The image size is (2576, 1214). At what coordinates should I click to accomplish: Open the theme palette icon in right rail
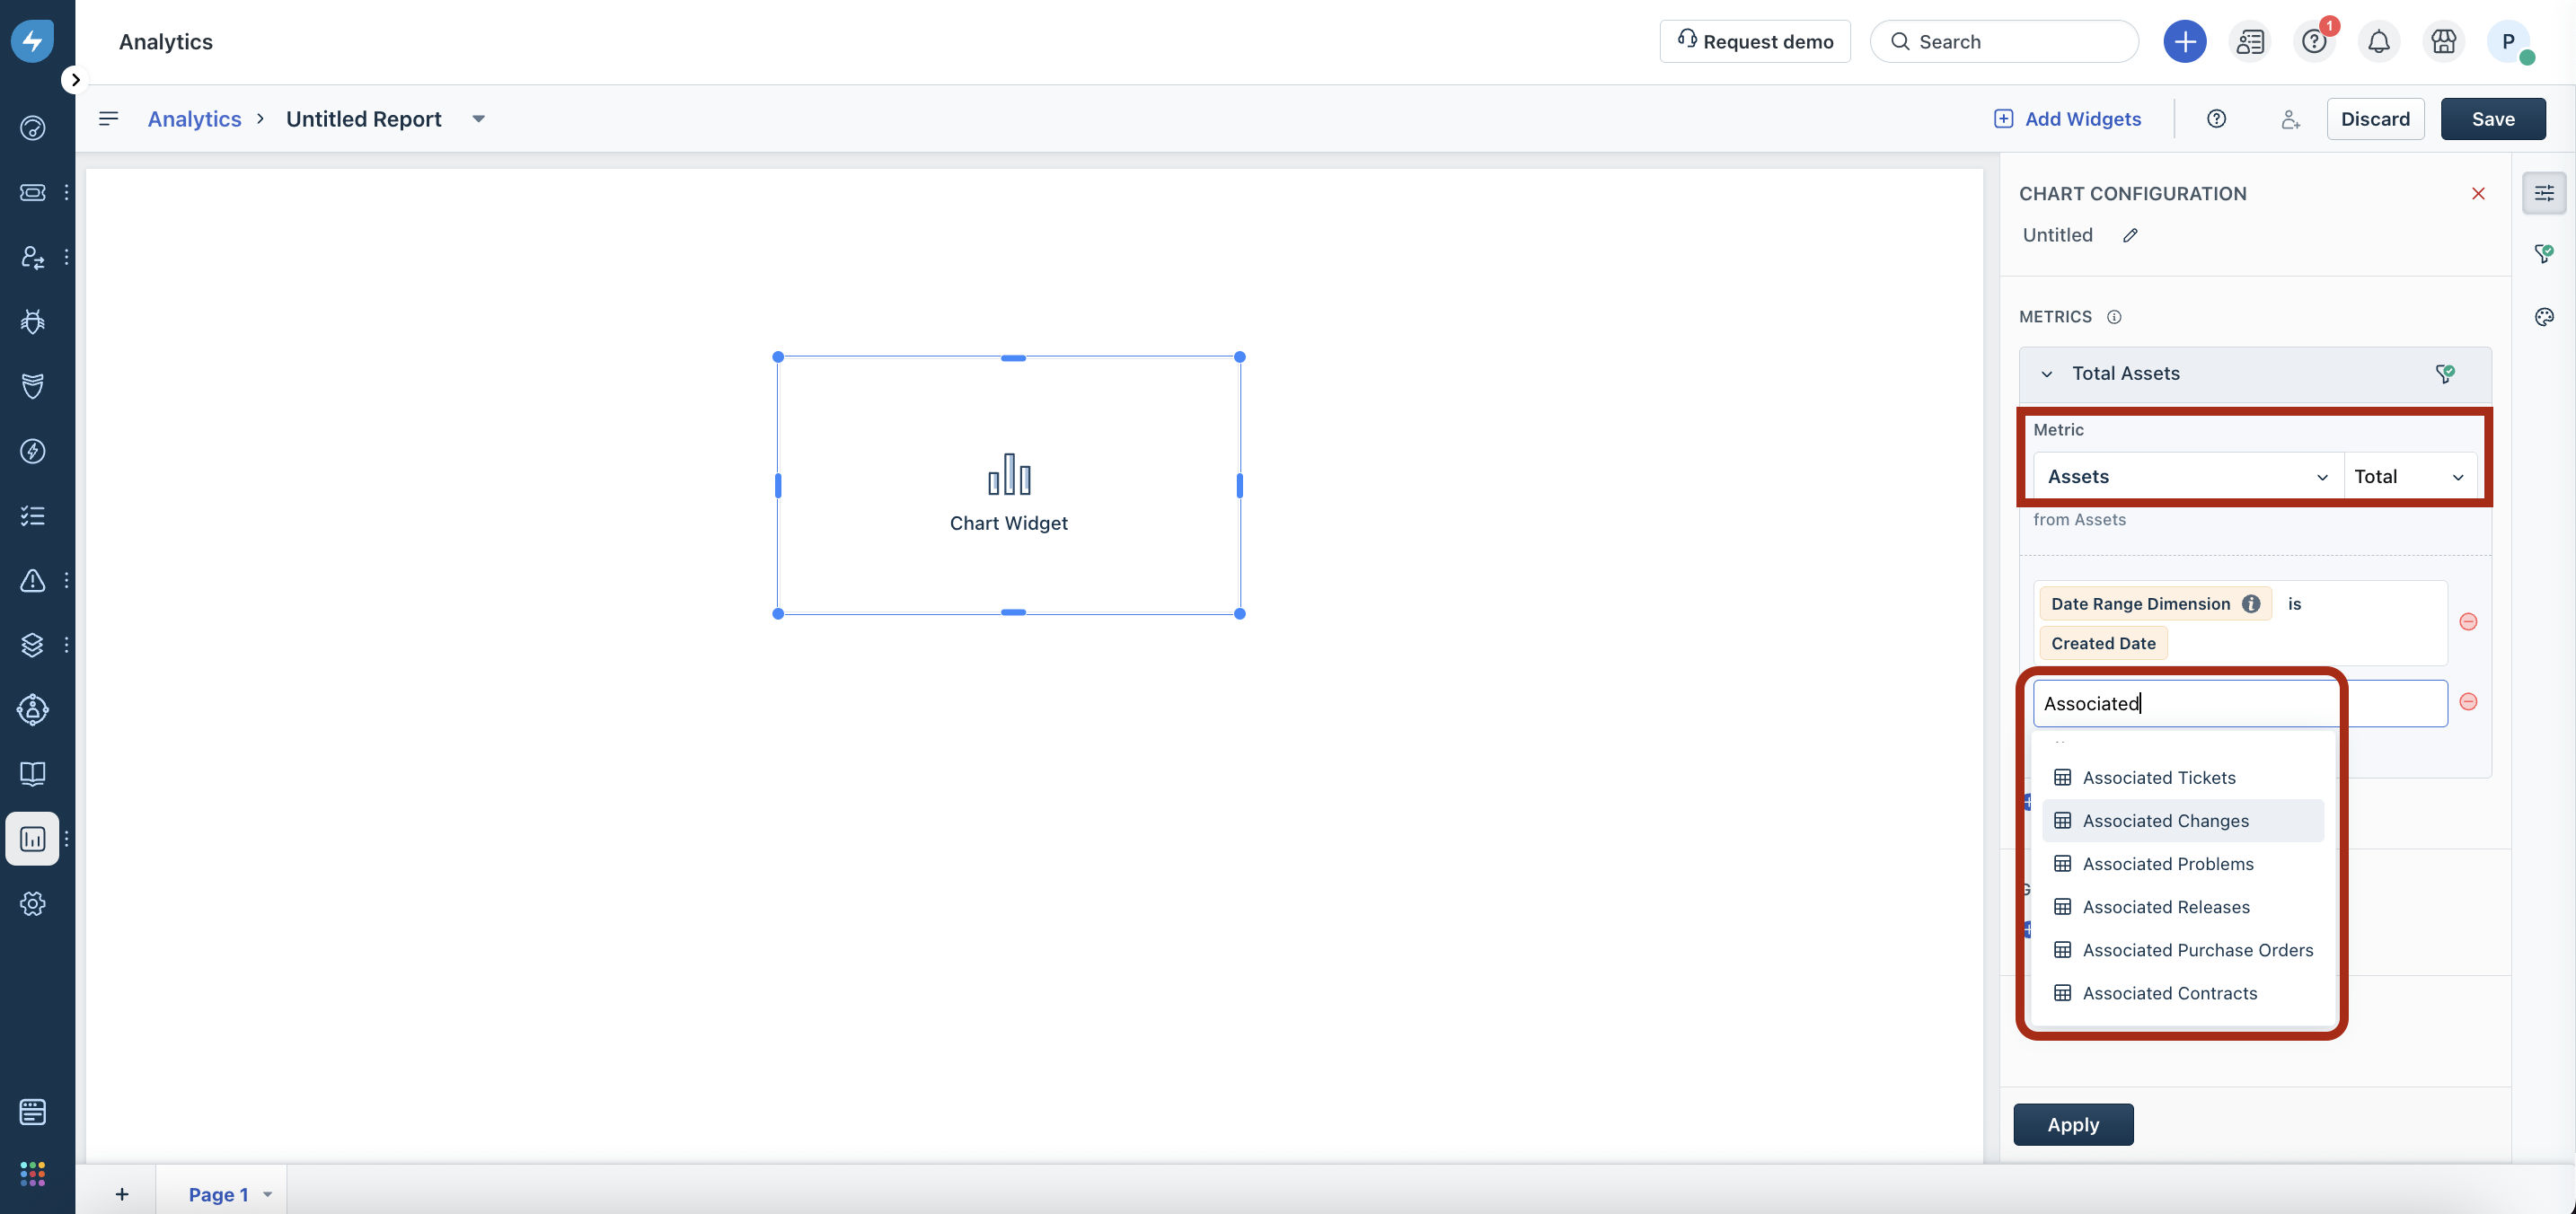pyautogui.click(x=2544, y=317)
